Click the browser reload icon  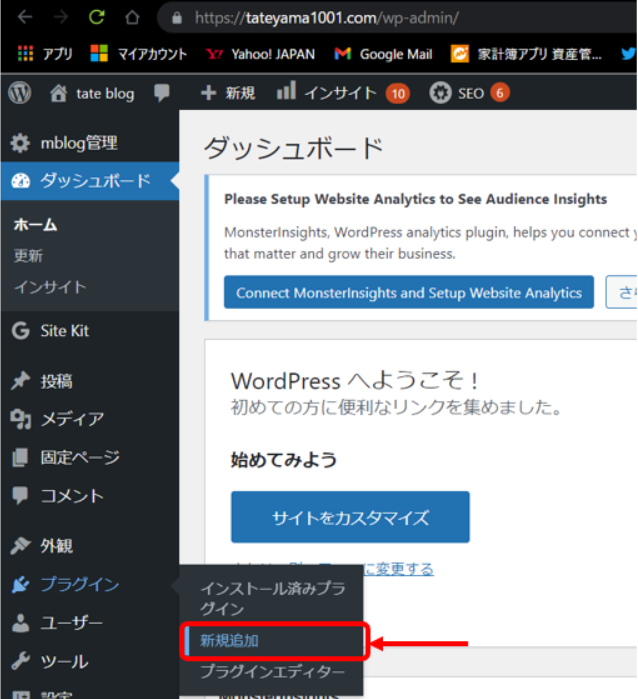(97, 17)
